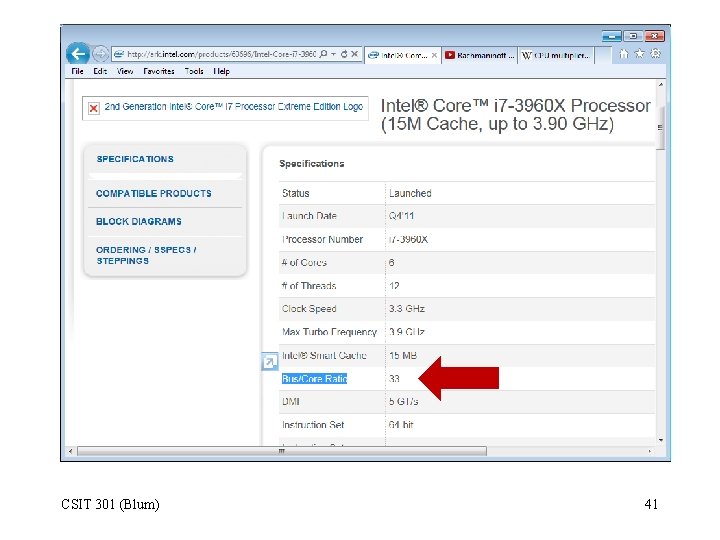
Task: Switch to the YouTube browser tab
Action: pyautogui.click(x=479, y=55)
